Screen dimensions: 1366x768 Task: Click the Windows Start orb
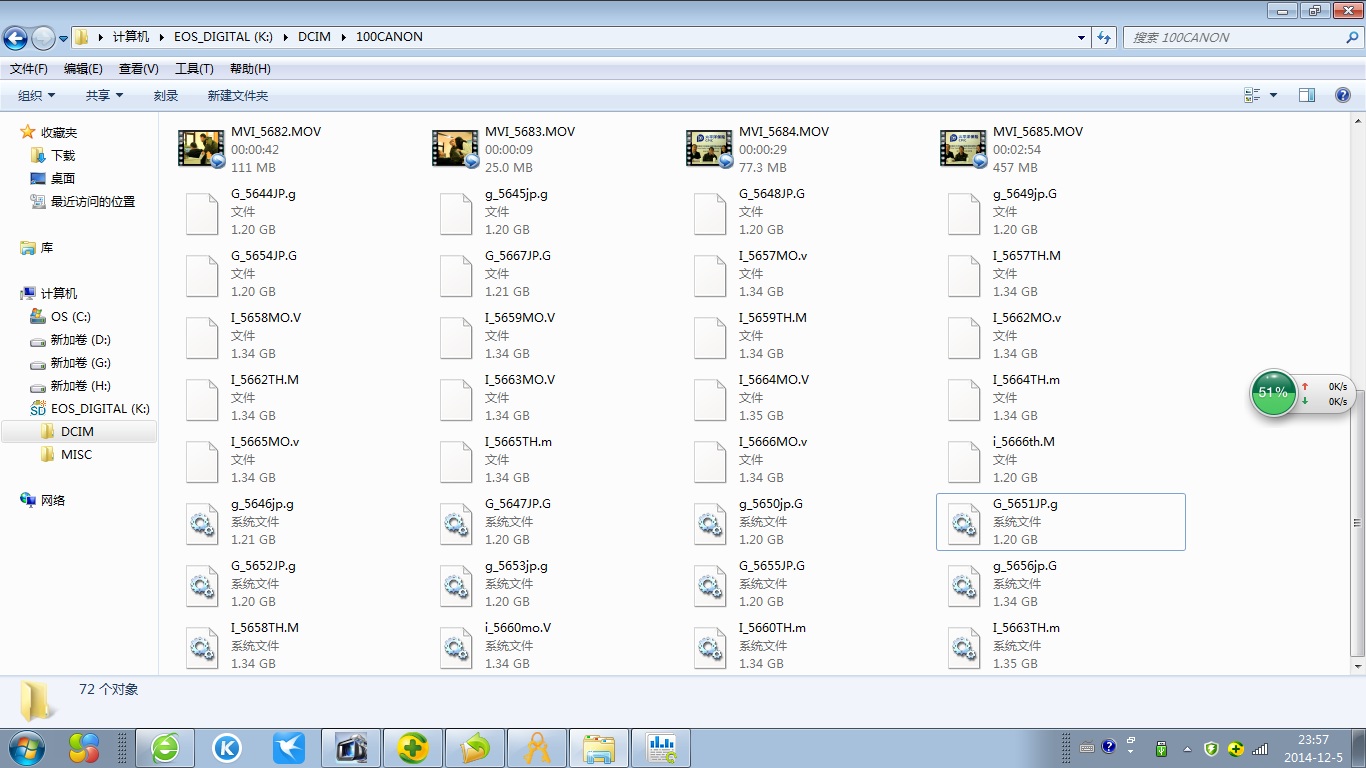pyautogui.click(x=26, y=747)
